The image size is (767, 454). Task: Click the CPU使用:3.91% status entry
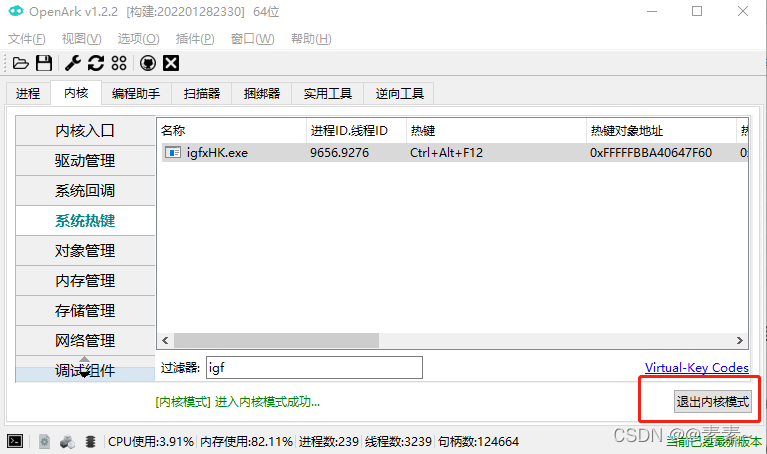click(151, 442)
